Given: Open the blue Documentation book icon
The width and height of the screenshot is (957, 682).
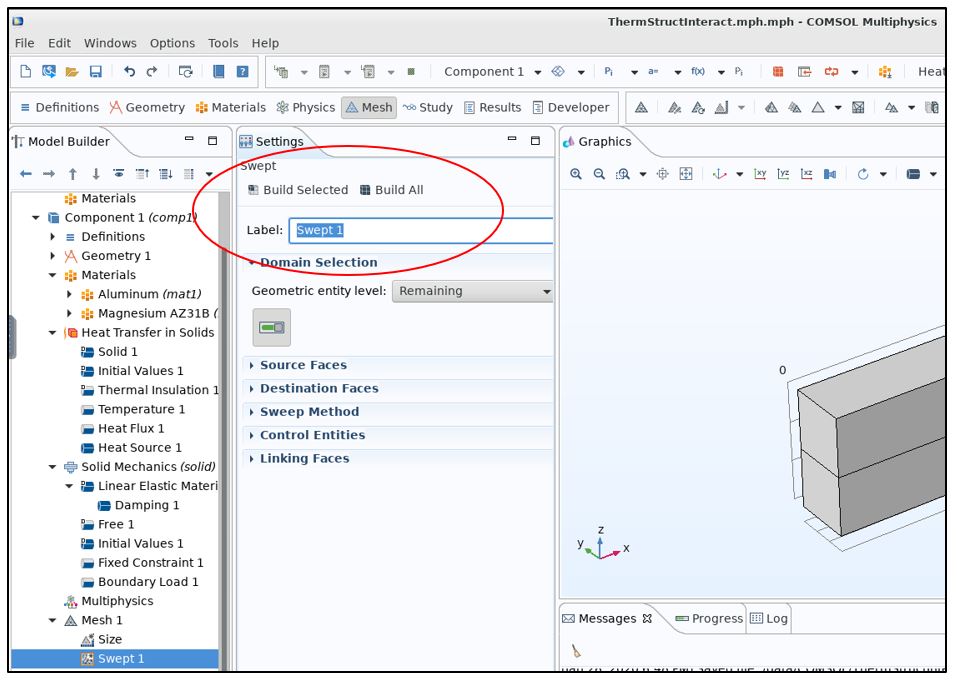Looking at the screenshot, I should point(218,71).
